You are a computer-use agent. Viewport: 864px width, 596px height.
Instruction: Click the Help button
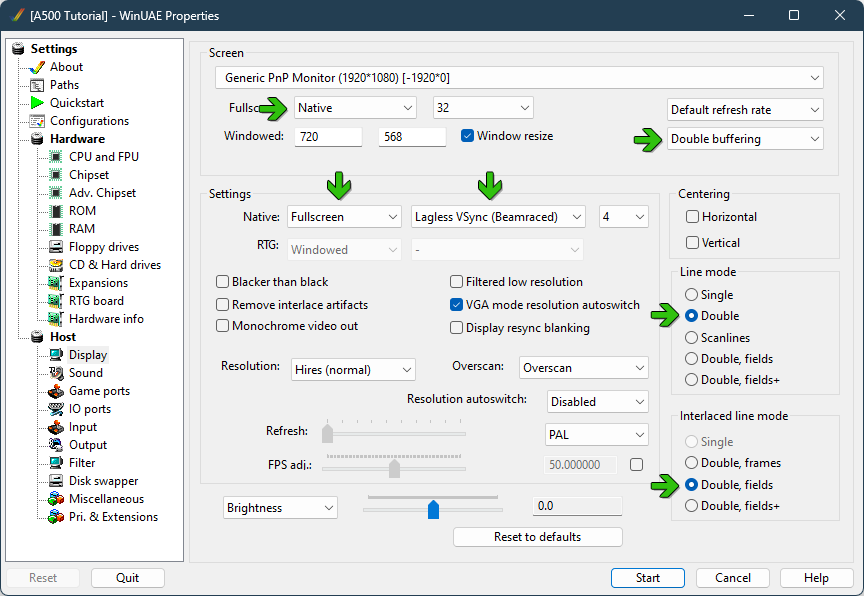[816, 578]
